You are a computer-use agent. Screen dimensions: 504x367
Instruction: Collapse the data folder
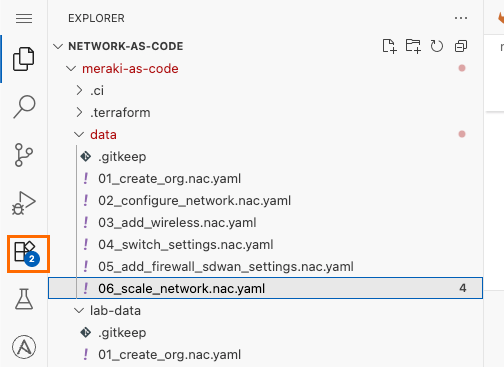[79, 135]
